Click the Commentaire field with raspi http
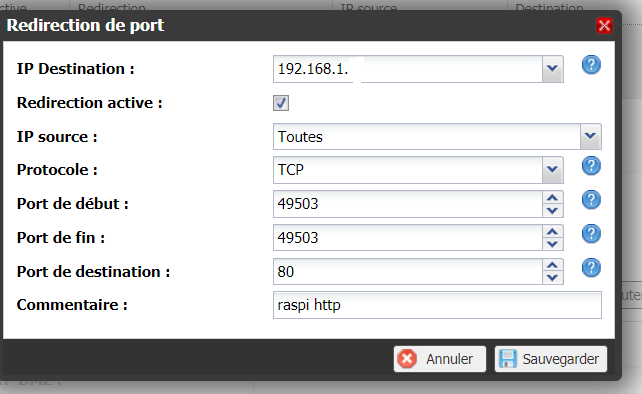Screen dimensions: 642x394 tap(437, 305)
